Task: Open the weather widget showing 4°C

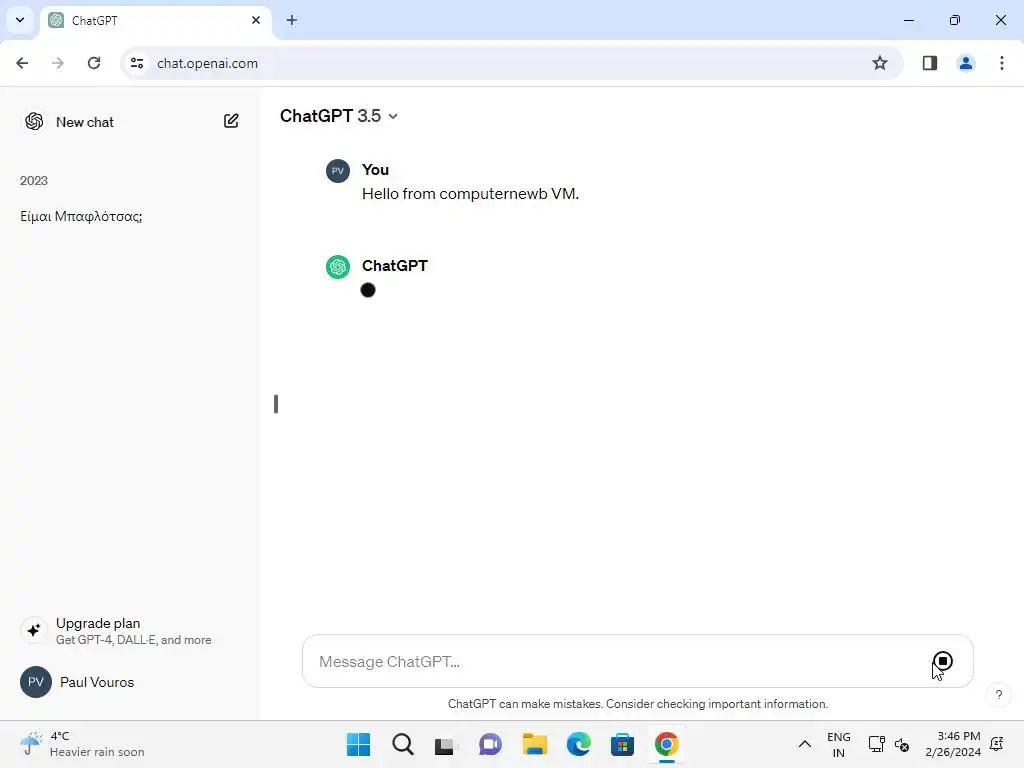Action: click(x=82, y=744)
